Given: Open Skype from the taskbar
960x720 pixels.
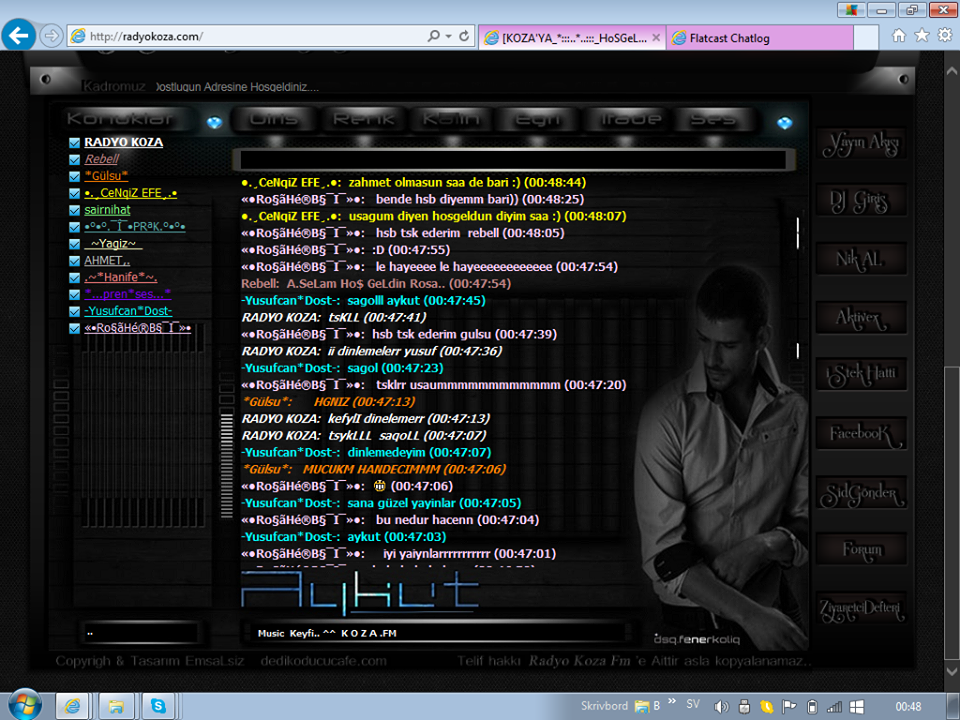Looking at the screenshot, I should click(159, 707).
